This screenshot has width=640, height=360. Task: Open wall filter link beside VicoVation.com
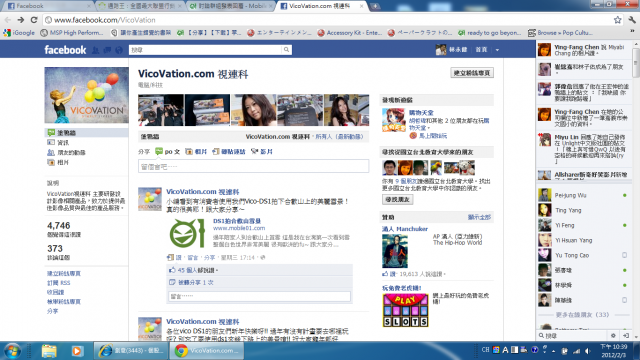point(339,137)
